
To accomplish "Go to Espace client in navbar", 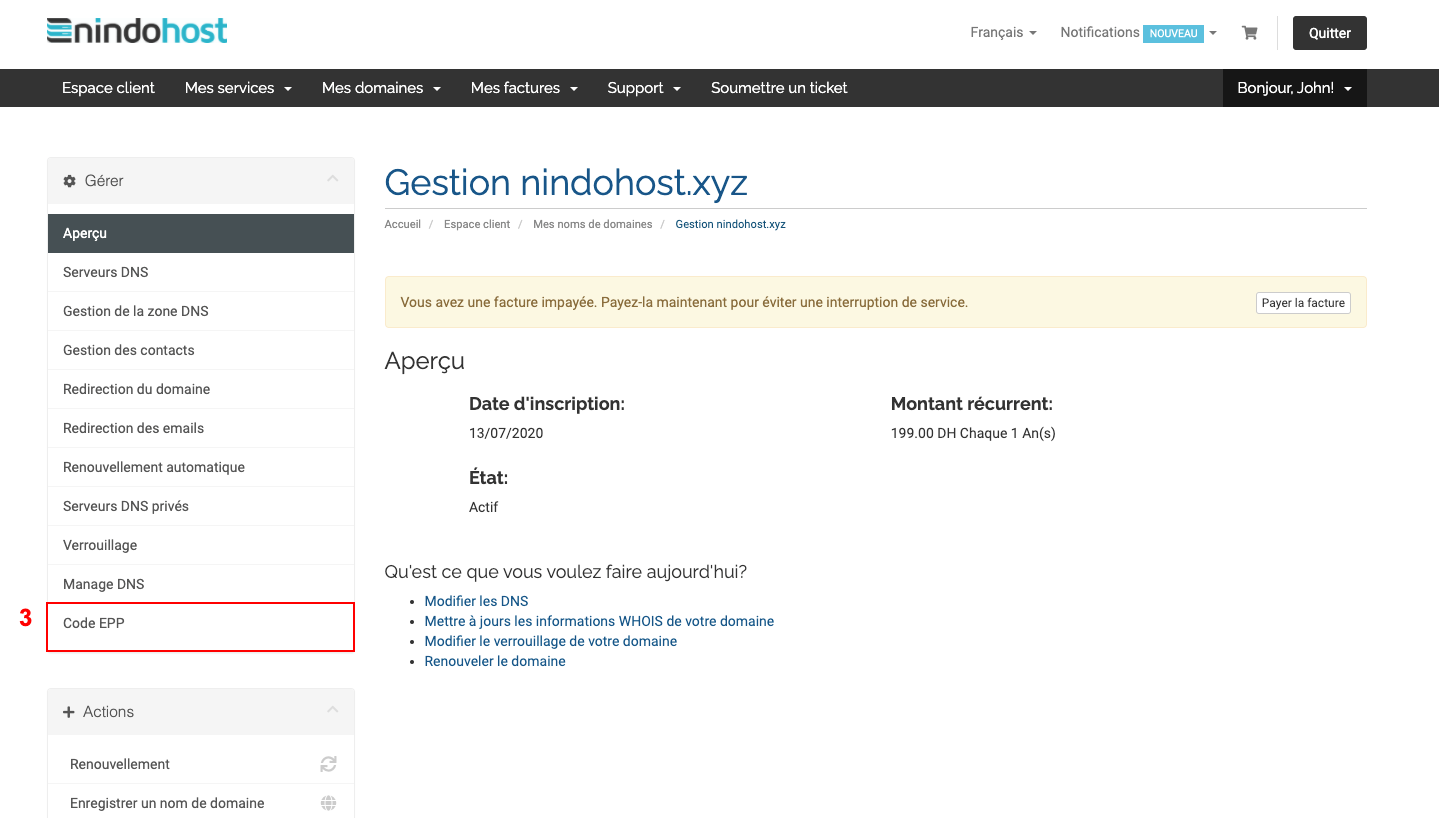I will (108, 88).
